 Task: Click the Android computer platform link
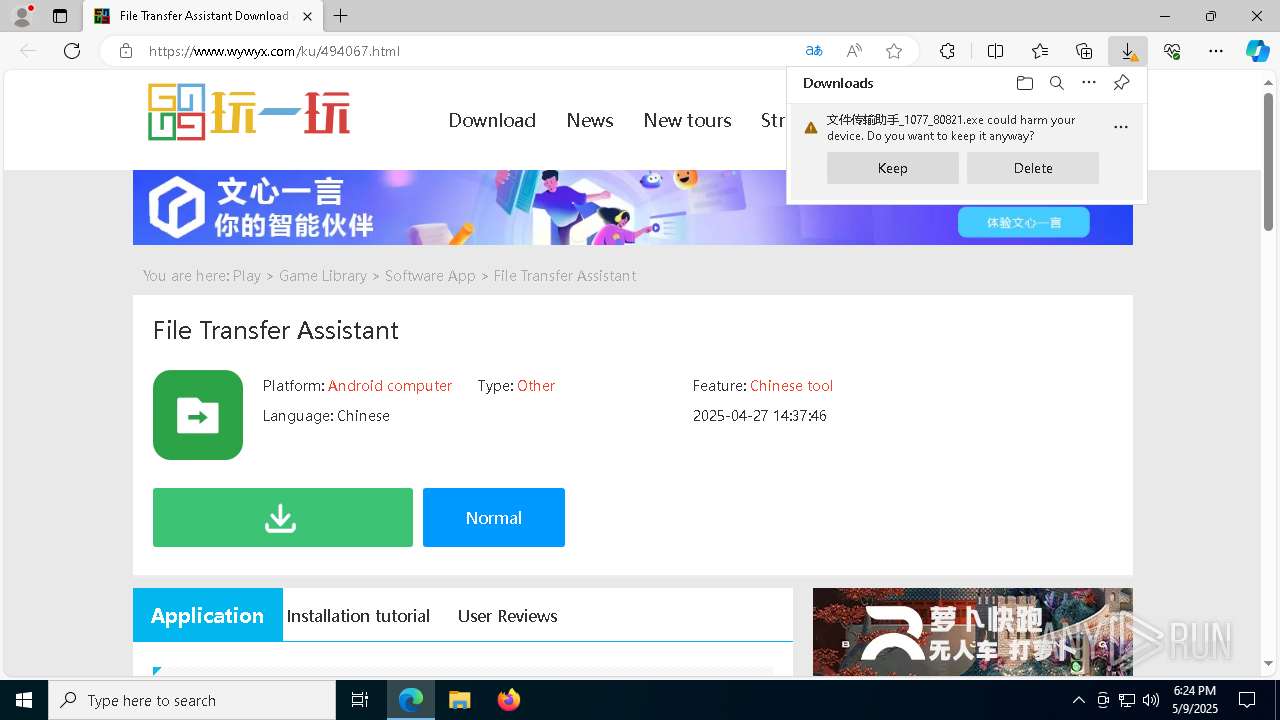pos(390,386)
